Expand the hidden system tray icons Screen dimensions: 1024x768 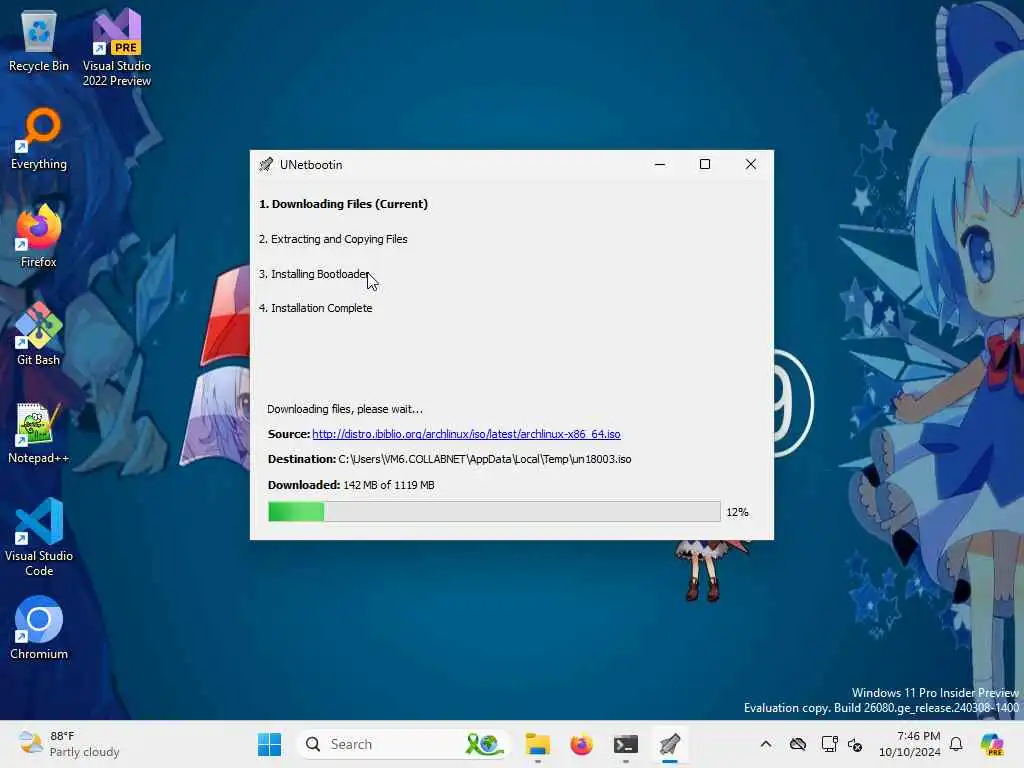[x=766, y=744]
